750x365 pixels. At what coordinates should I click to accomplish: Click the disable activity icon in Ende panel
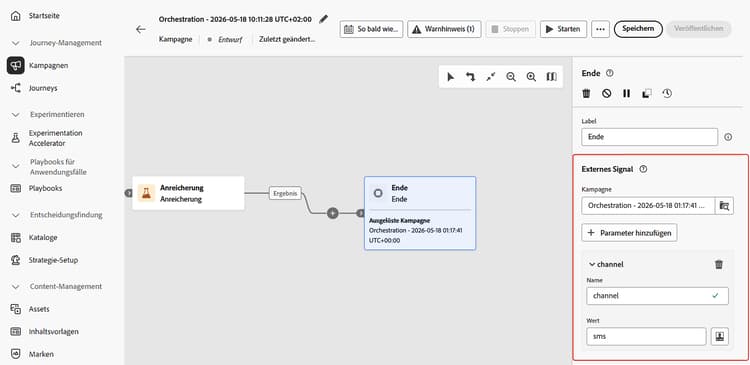tap(607, 94)
